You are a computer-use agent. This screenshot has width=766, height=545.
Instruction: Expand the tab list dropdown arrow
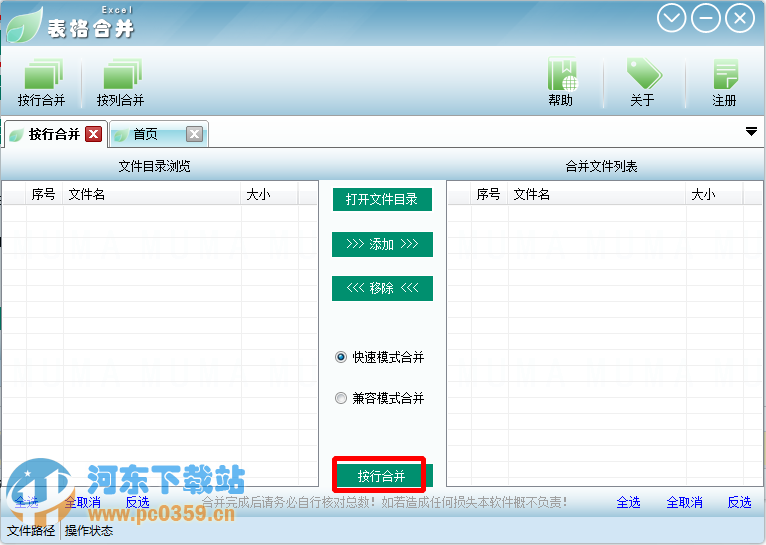point(751,131)
